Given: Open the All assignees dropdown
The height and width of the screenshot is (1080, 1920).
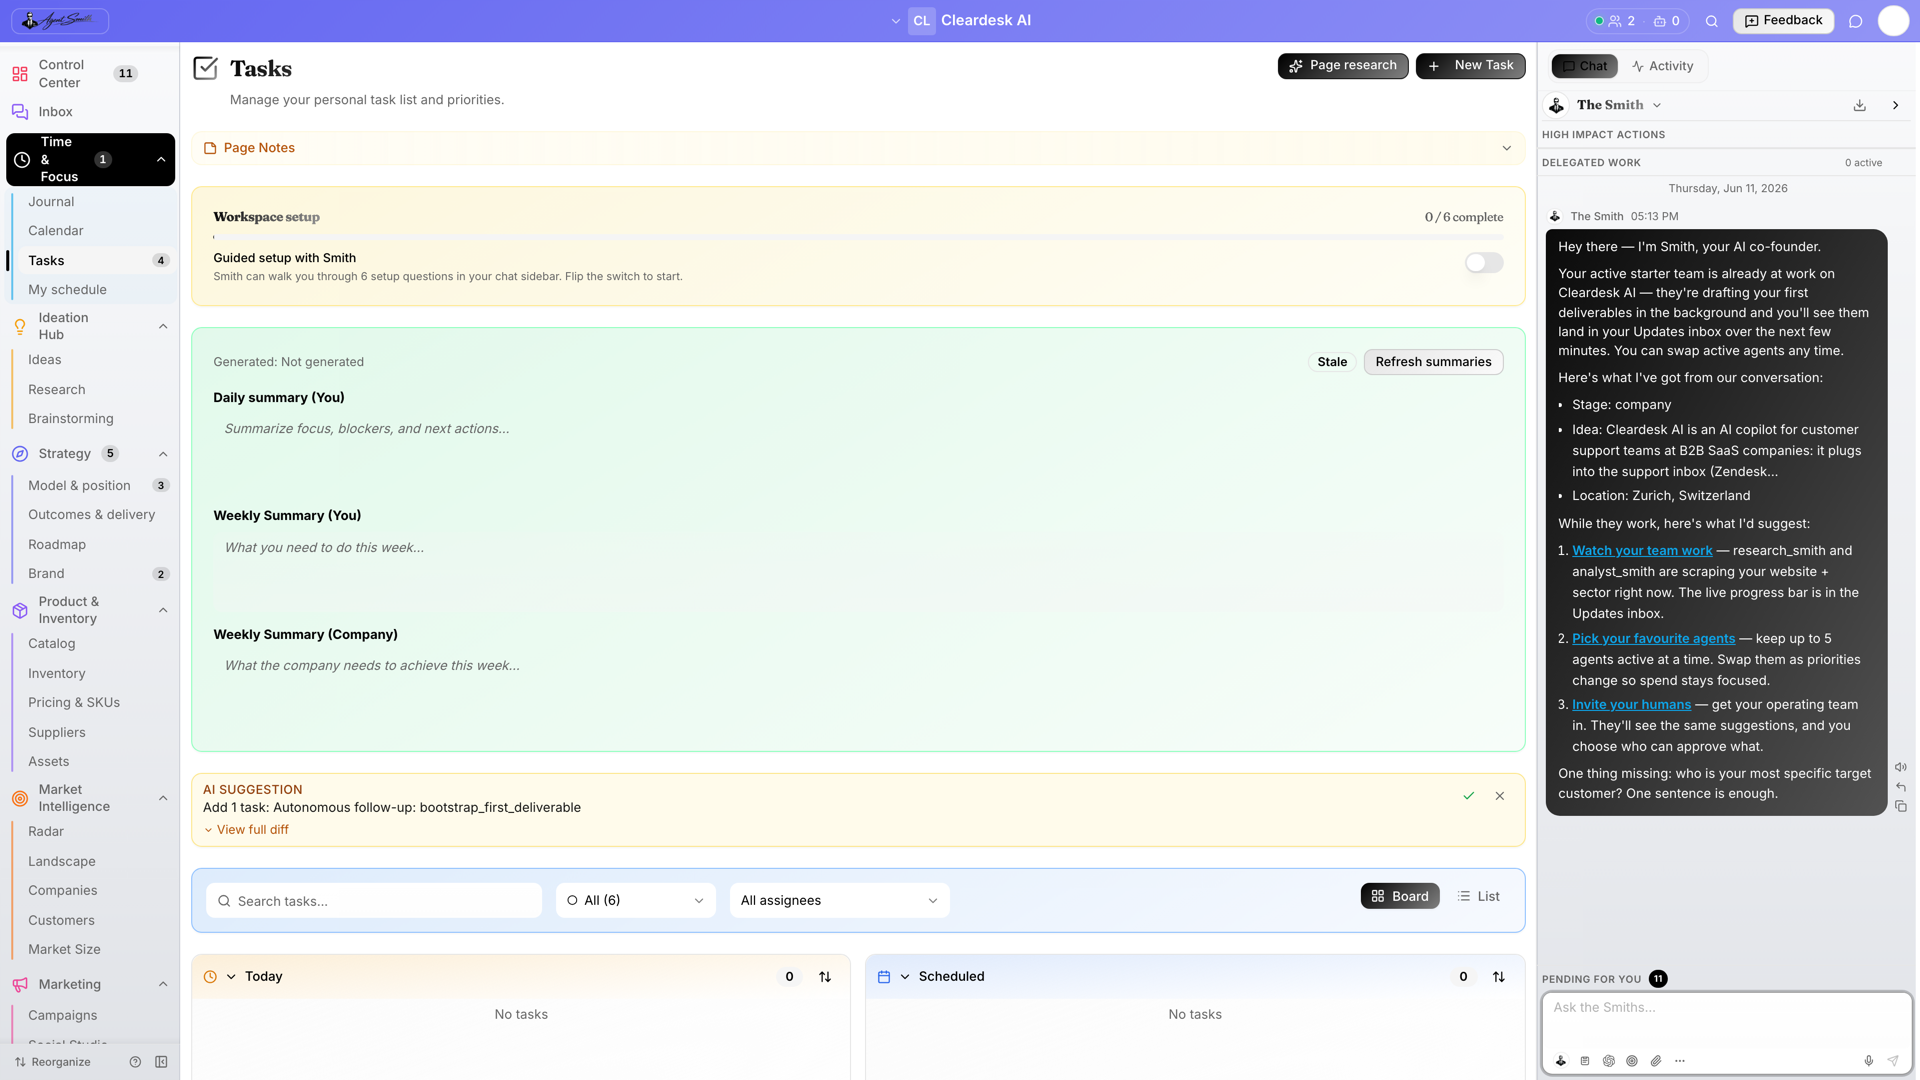Looking at the screenshot, I should [839, 900].
